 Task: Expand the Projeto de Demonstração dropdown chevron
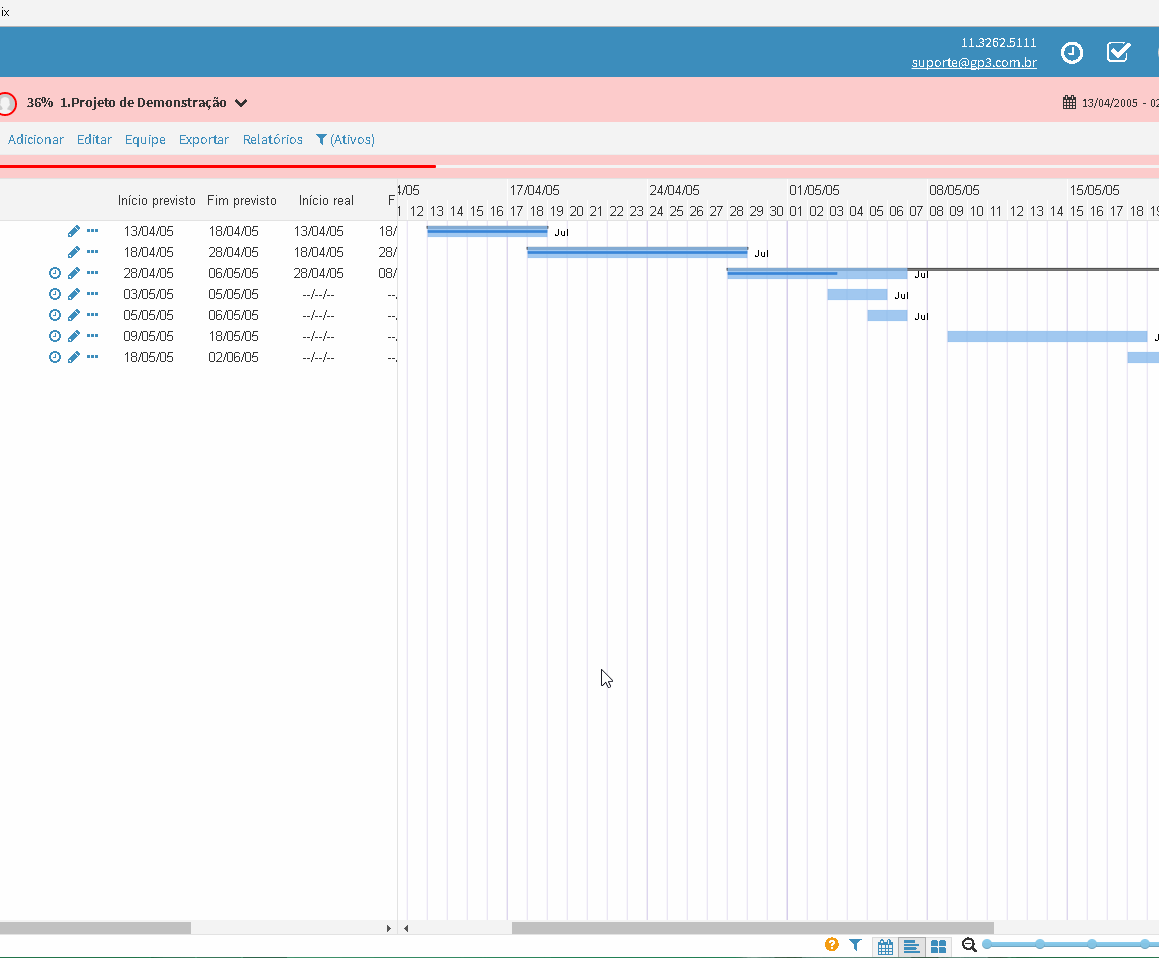(x=241, y=103)
